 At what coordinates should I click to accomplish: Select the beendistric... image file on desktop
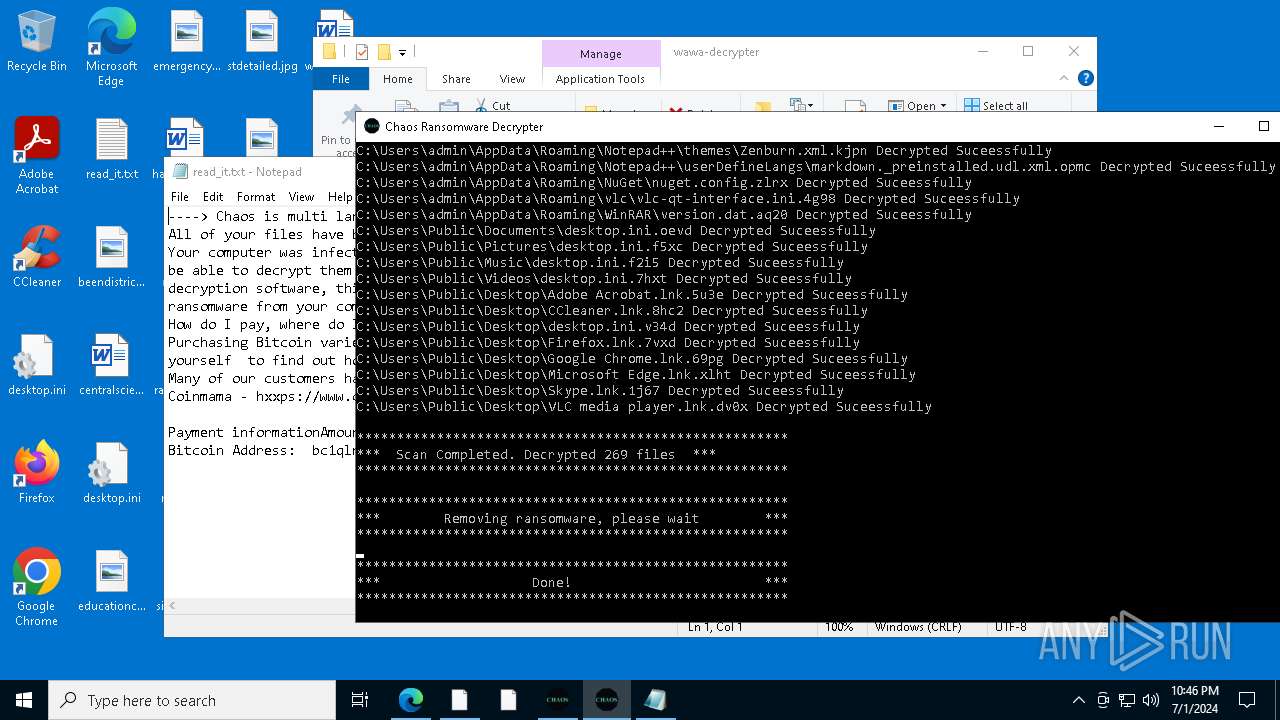coord(112,256)
